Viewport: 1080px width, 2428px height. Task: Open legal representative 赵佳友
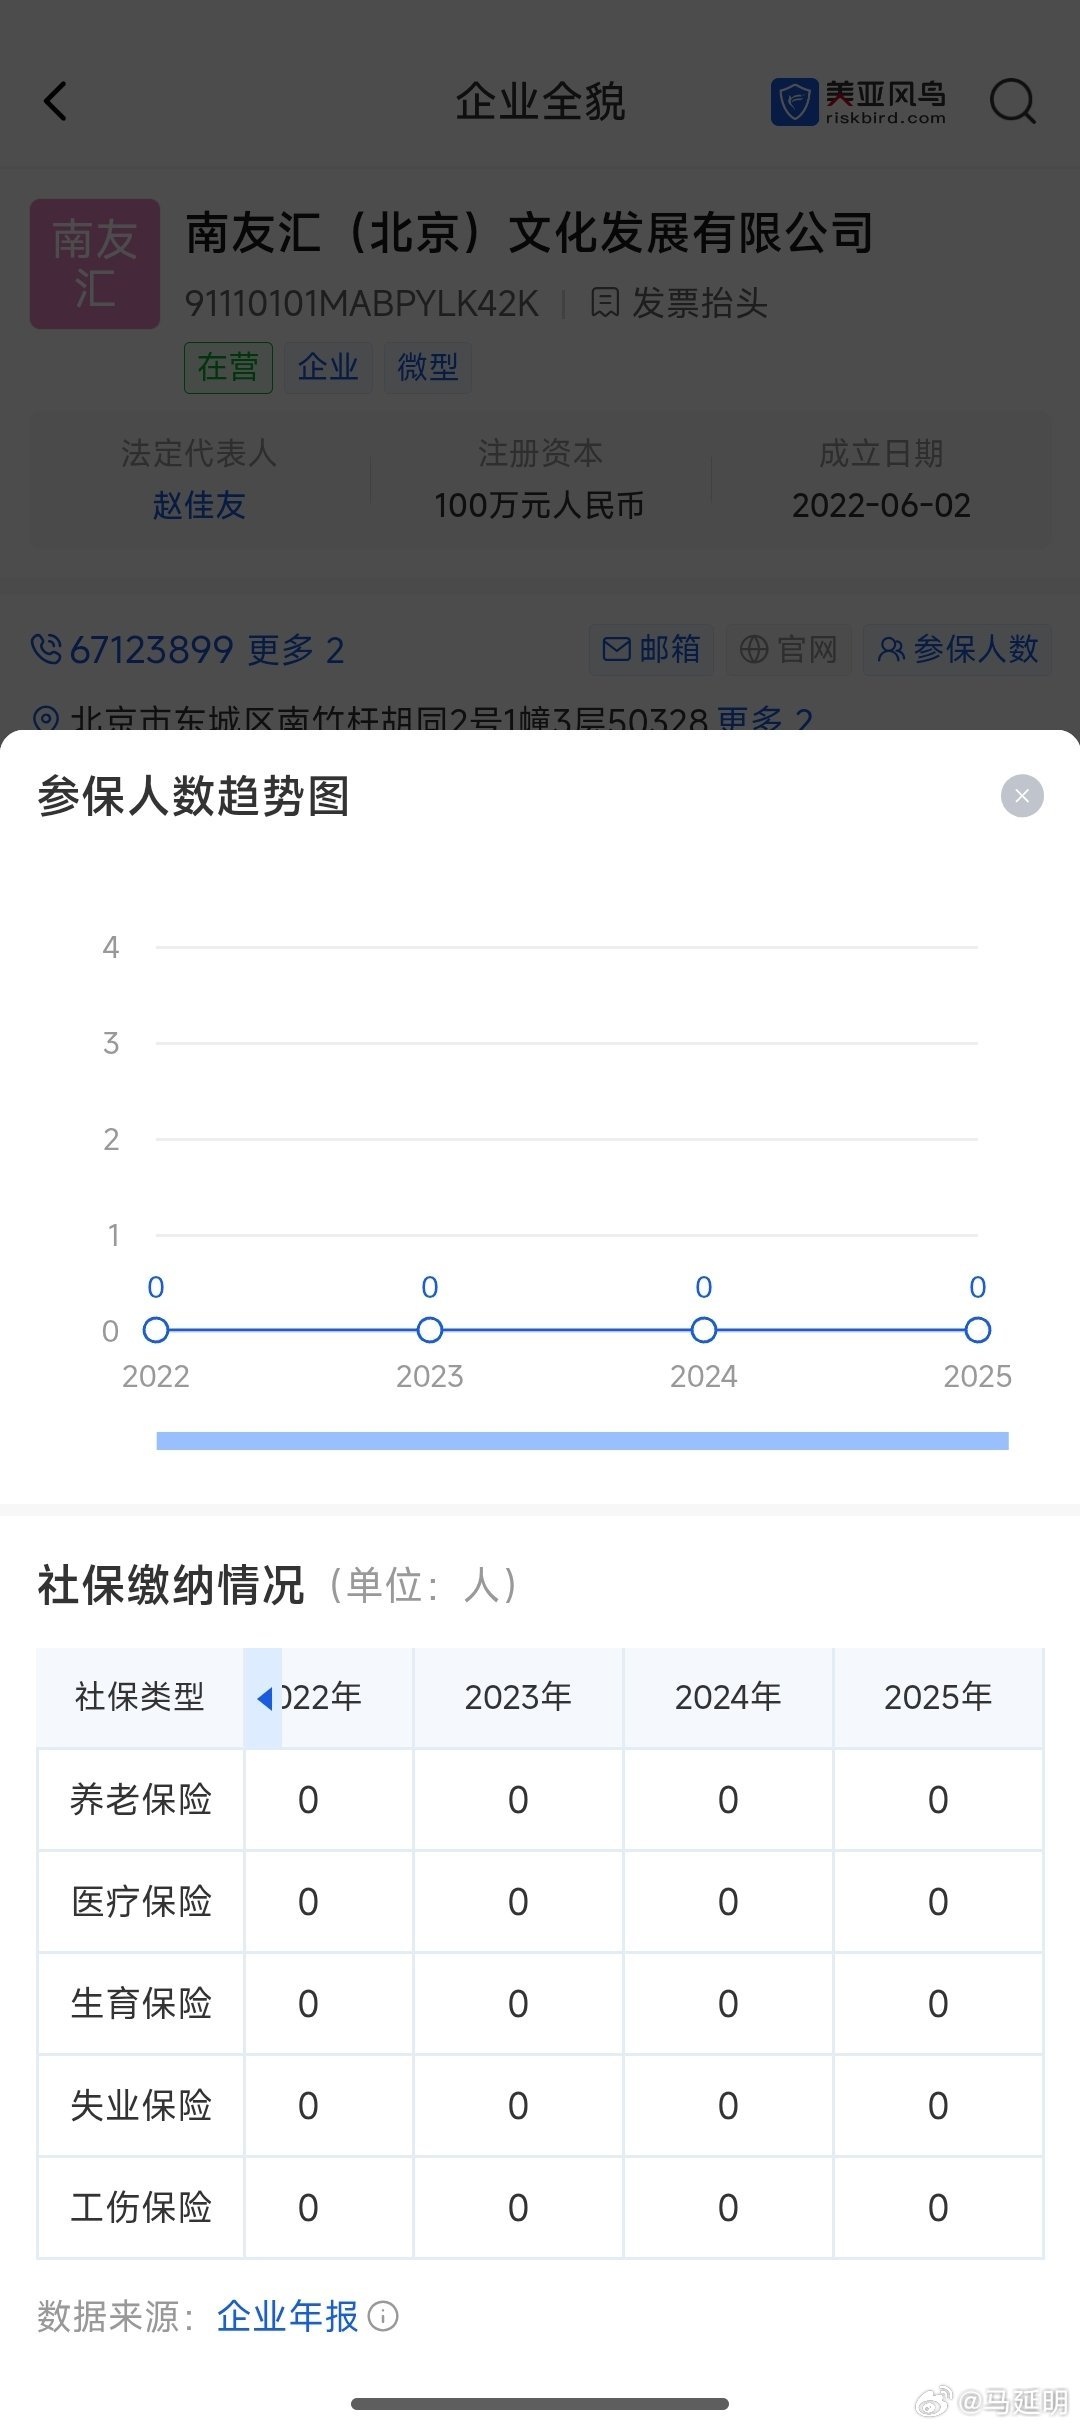click(x=199, y=505)
